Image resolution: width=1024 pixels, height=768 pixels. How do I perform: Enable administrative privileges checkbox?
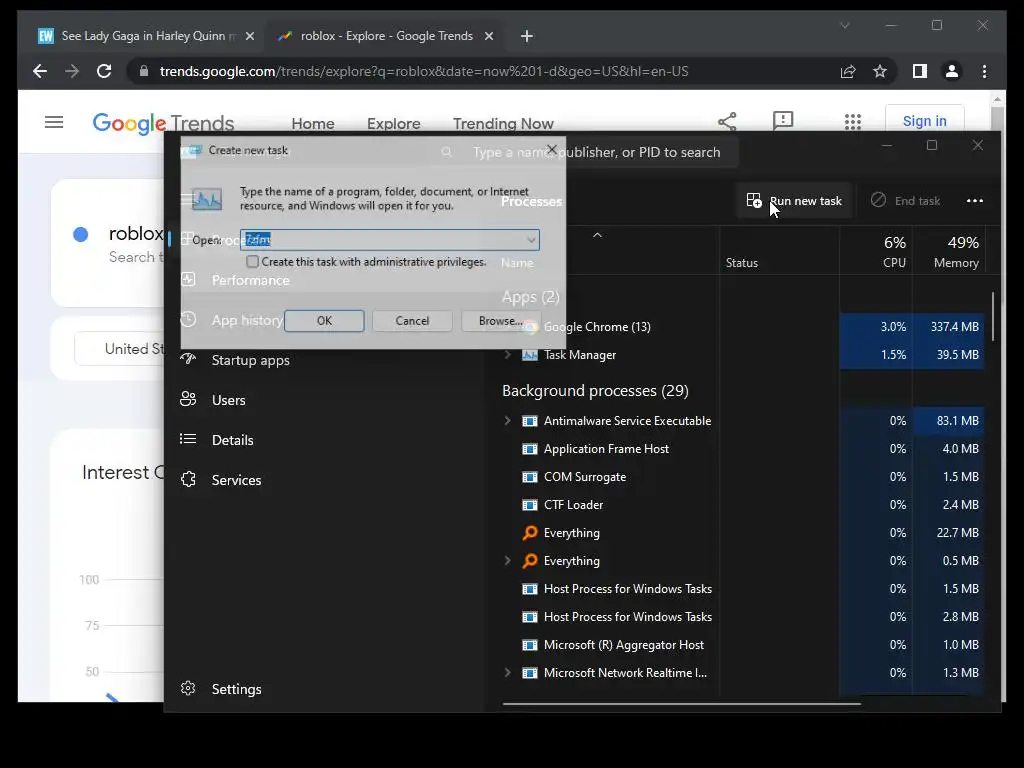pos(252,262)
